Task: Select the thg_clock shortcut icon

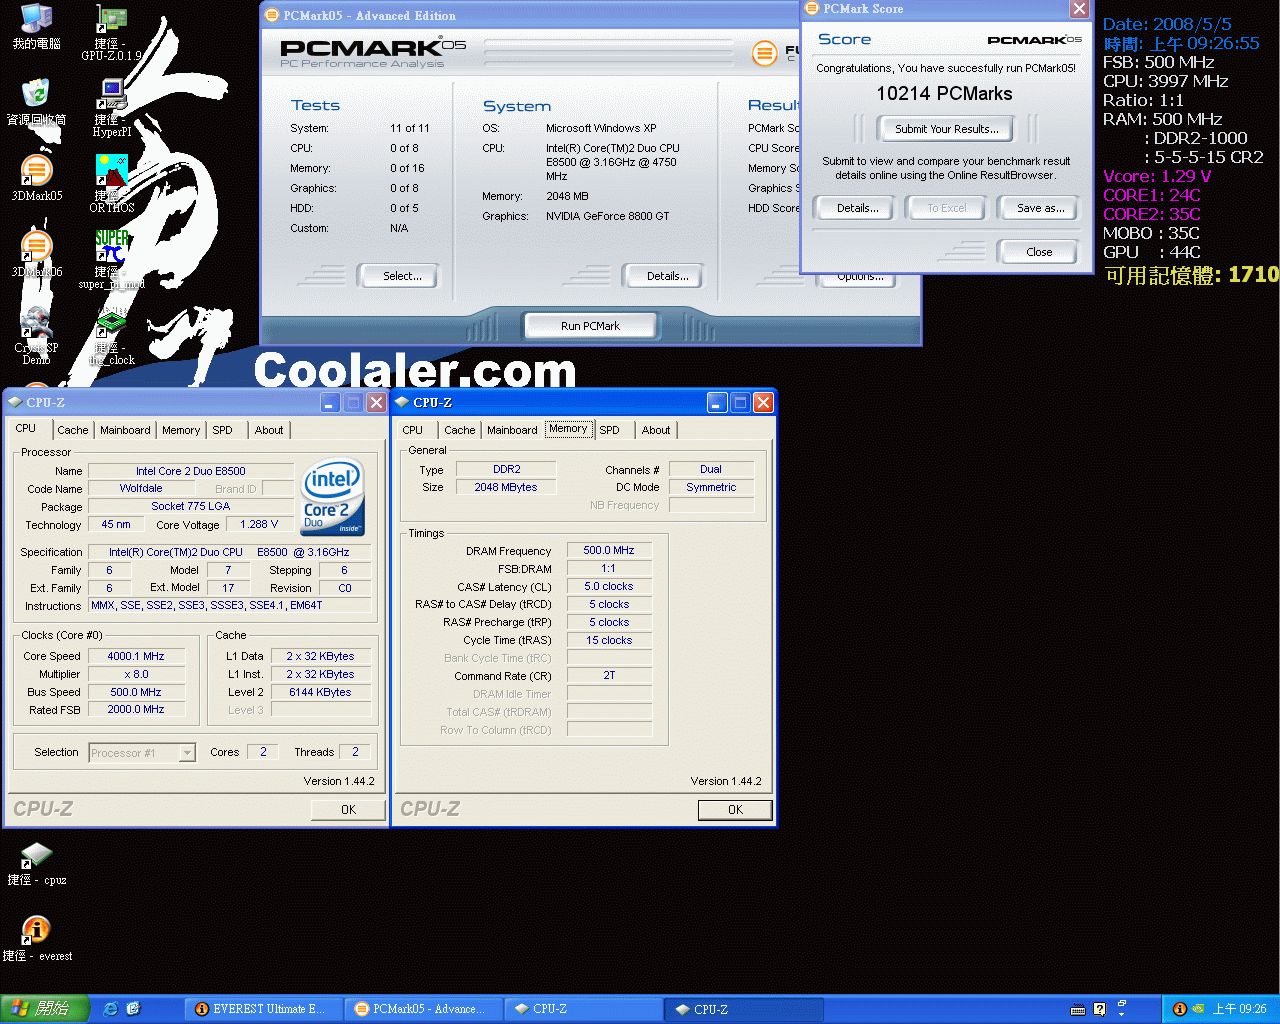Action: coord(111,336)
